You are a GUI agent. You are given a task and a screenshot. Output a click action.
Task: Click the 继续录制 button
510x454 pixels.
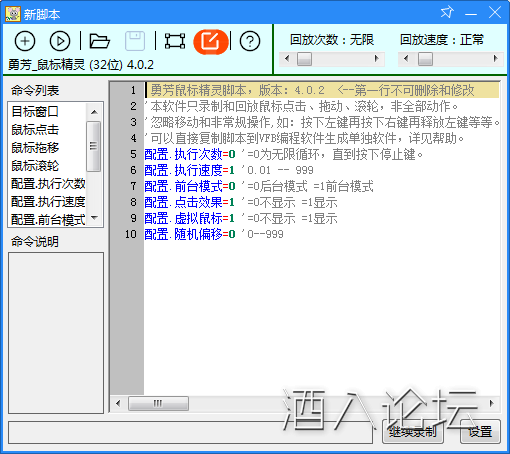coord(413,432)
